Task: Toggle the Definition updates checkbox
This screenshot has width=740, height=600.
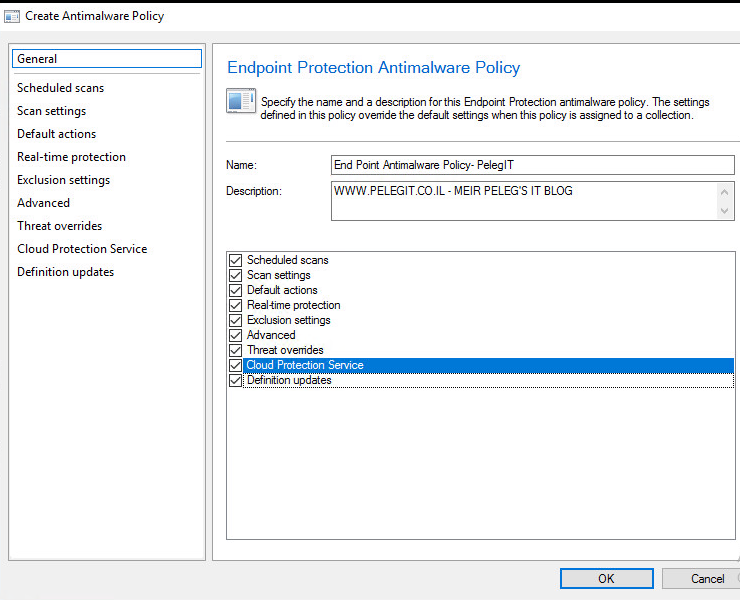Action: click(235, 380)
